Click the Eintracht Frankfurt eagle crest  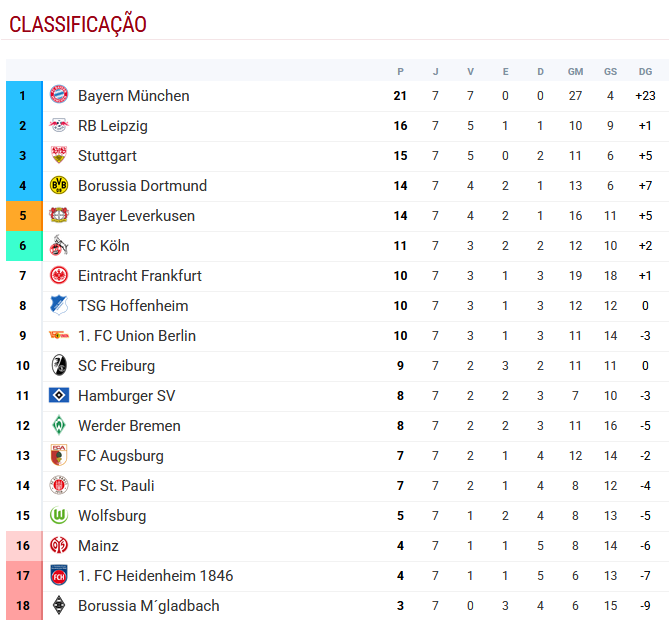[x=59, y=276]
